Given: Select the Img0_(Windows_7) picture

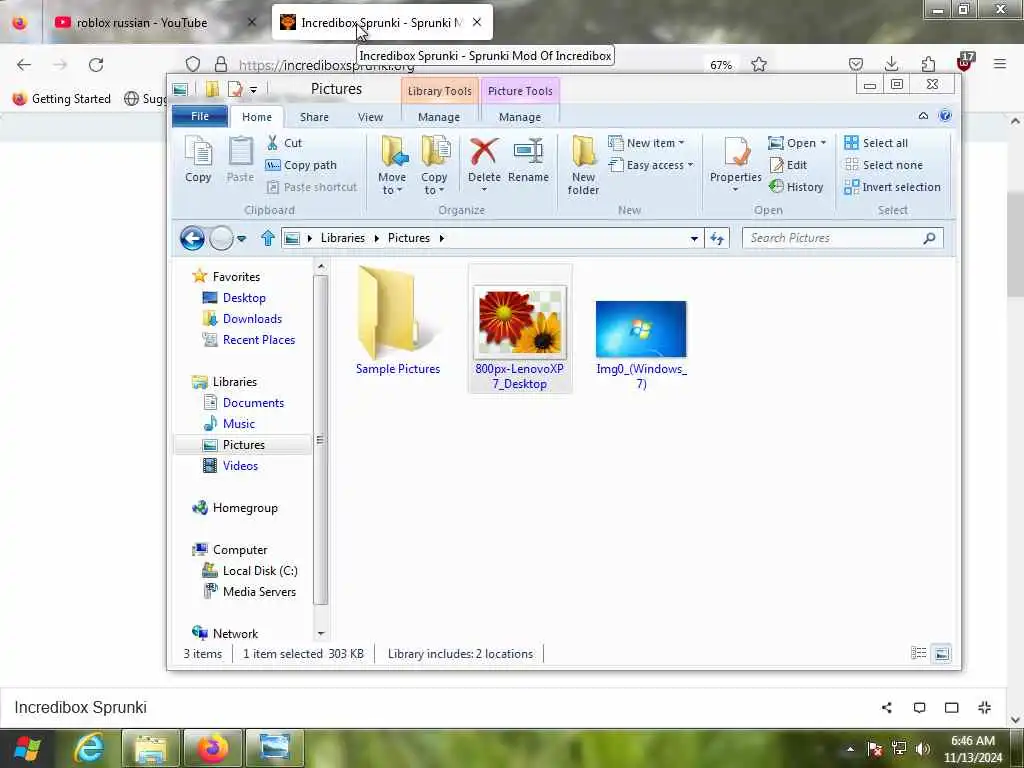Looking at the screenshot, I should [x=641, y=345].
